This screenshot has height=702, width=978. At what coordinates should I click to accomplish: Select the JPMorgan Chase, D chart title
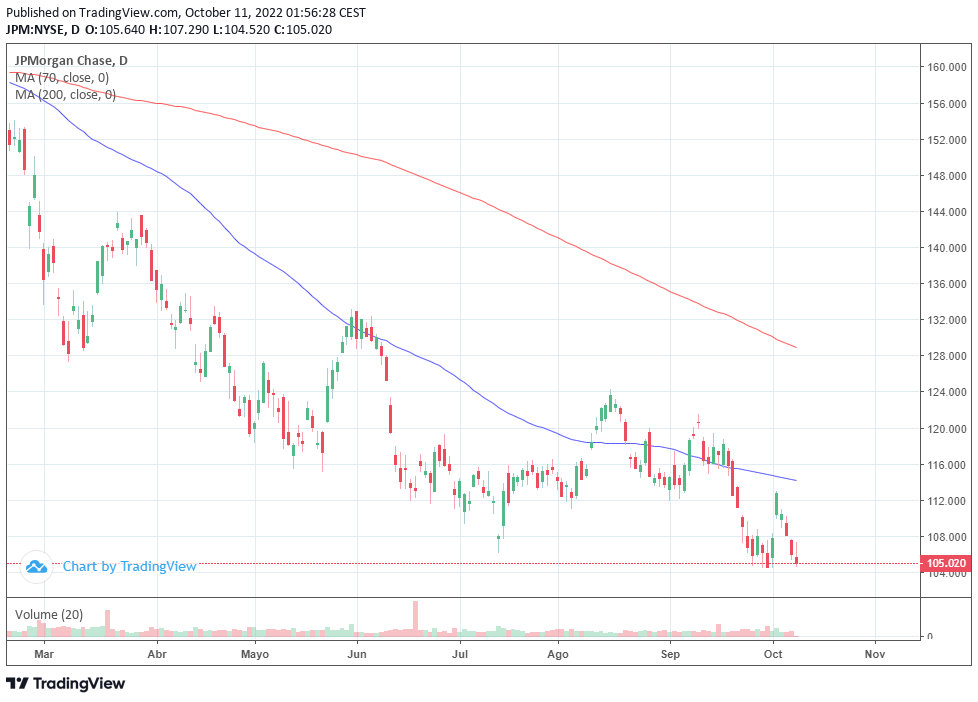(71, 61)
